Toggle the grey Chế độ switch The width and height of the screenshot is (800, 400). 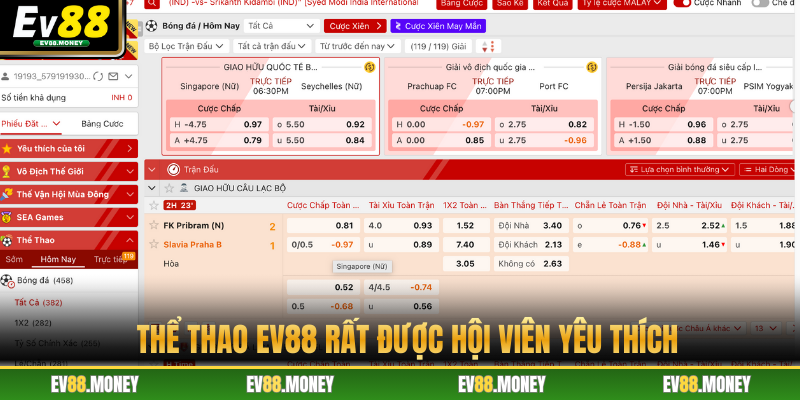[x=760, y=3]
